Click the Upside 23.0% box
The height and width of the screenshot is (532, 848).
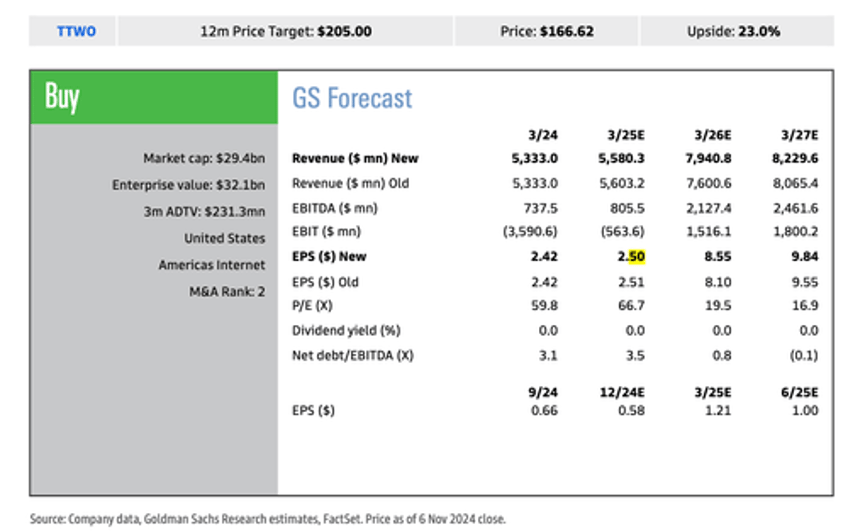[x=733, y=31]
